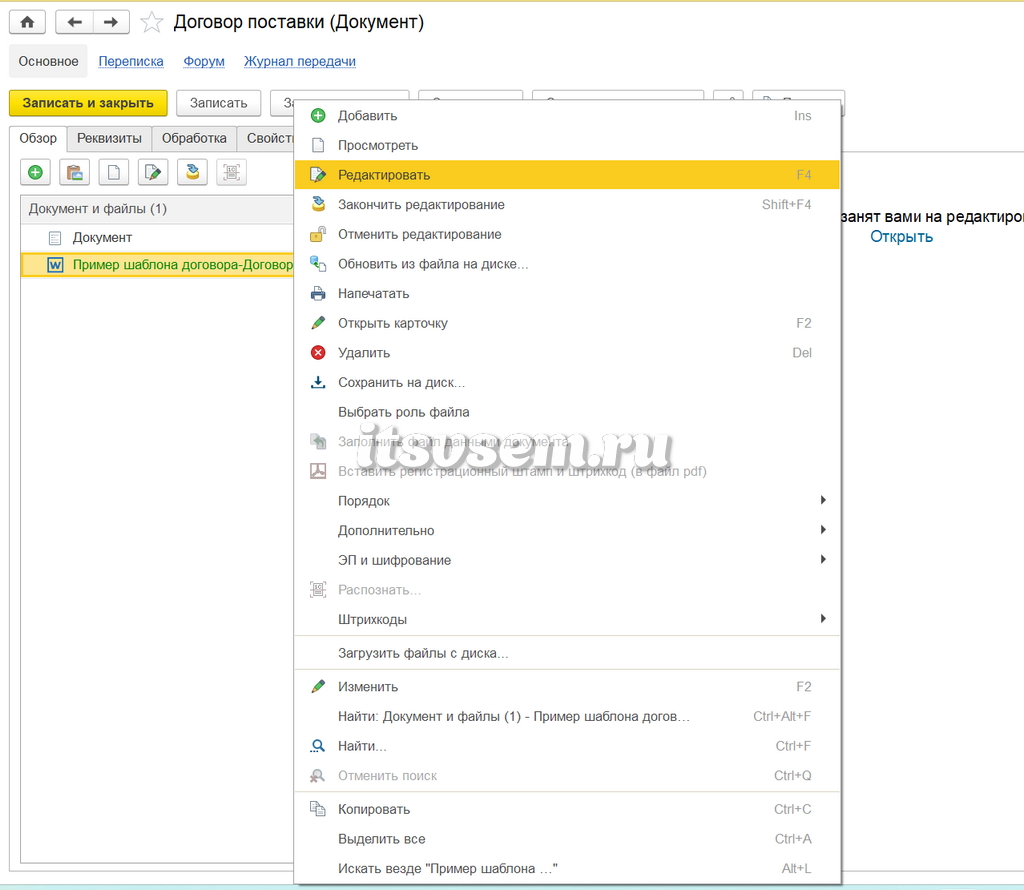Choose Просмотреть in context menu

coord(567,145)
